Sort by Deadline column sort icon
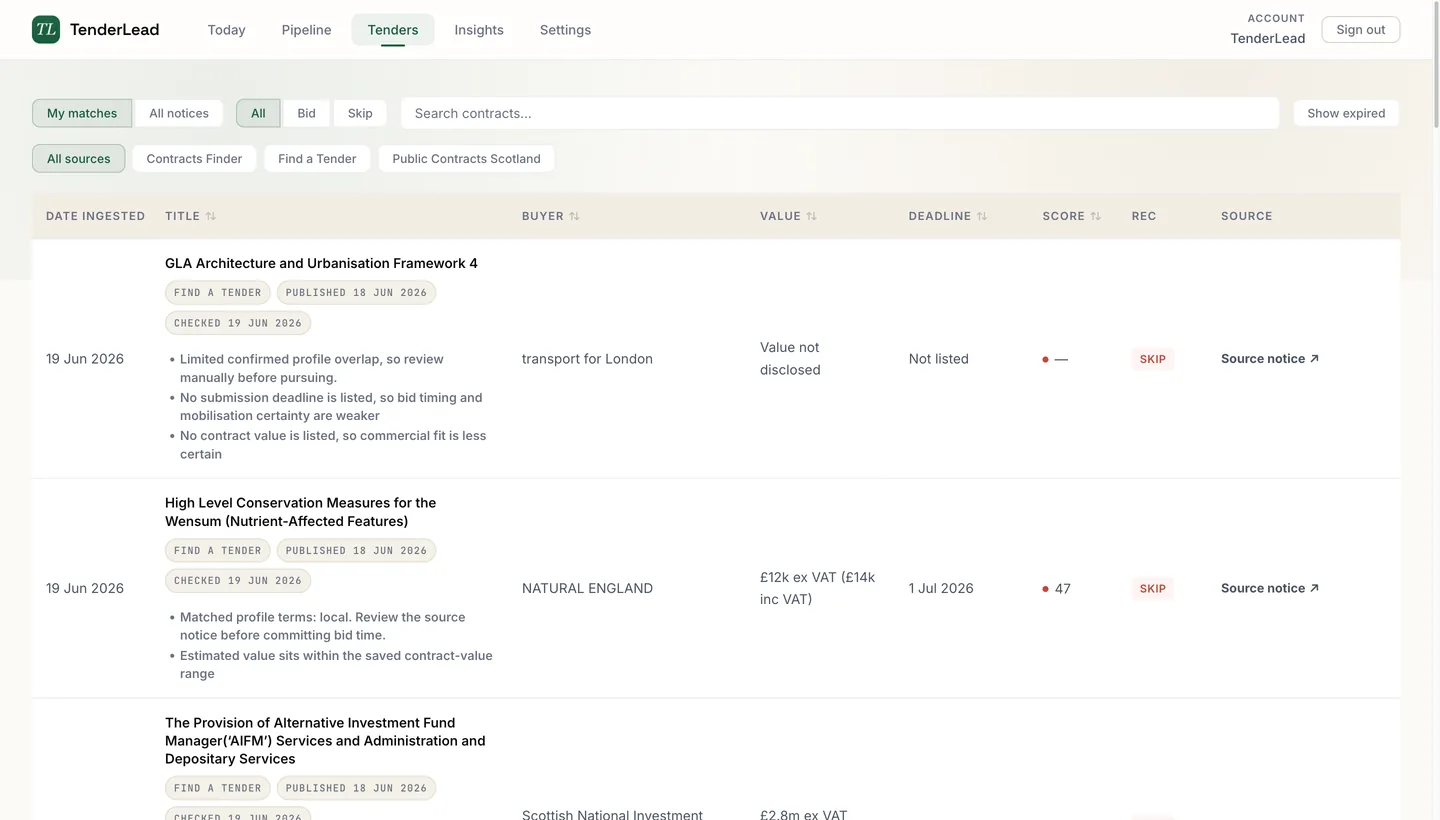The height and width of the screenshot is (820, 1440). (982, 216)
